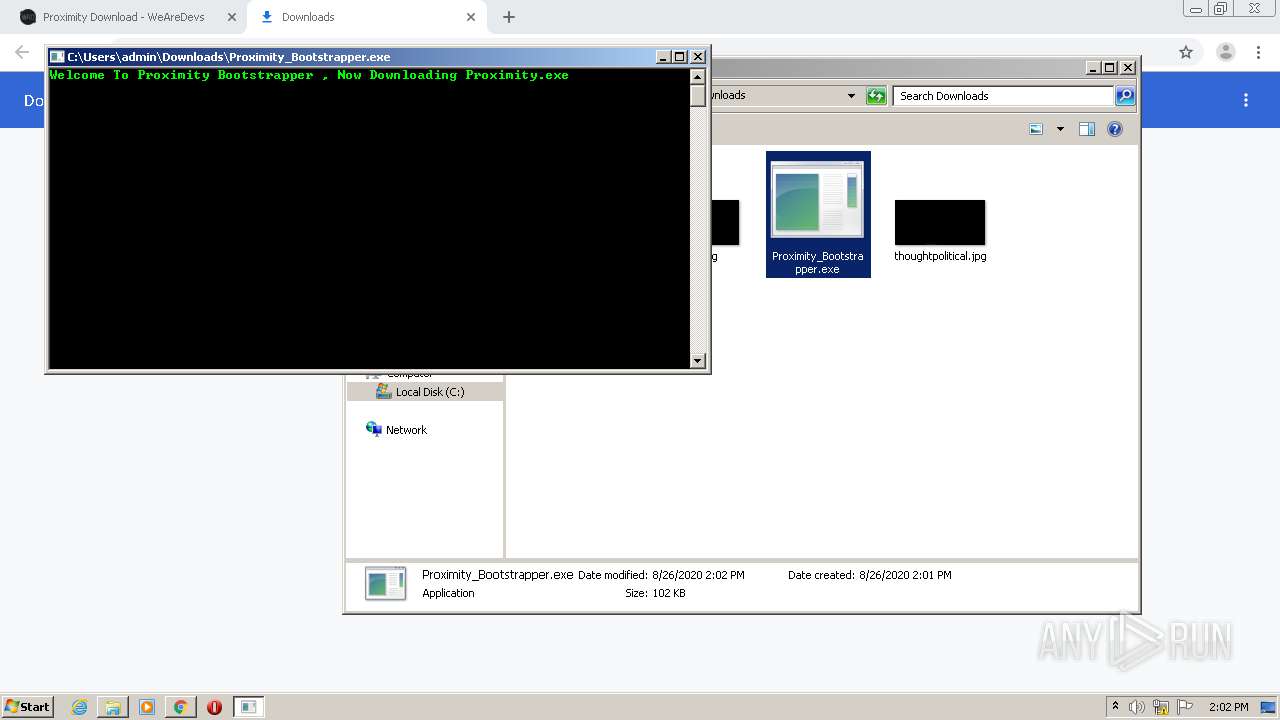Expand the Explorer address bar dropdown
Viewport: 1280px width, 720px height.
pos(851,96)
